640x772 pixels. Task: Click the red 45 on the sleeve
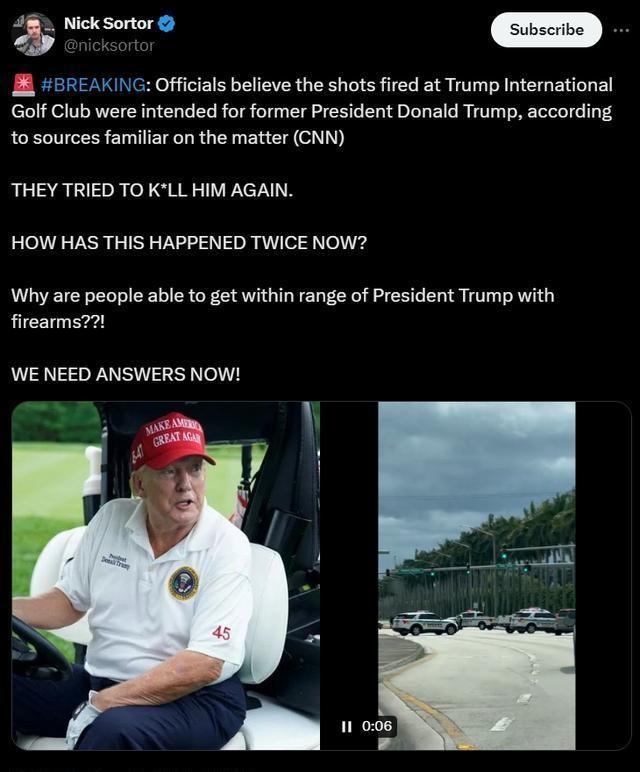coord(222,632)
